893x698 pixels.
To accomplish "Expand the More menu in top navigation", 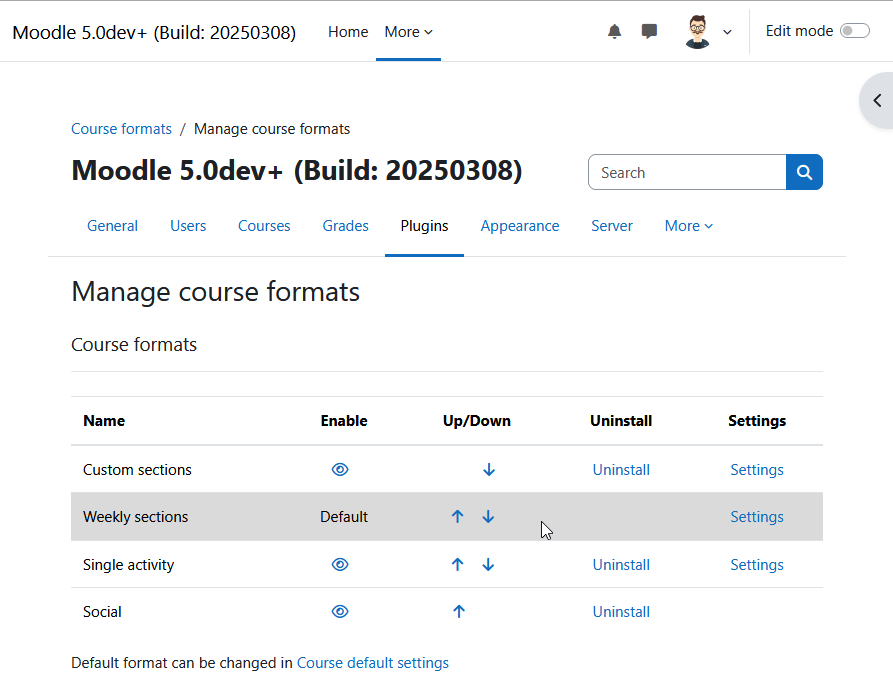I will (408, 32).
